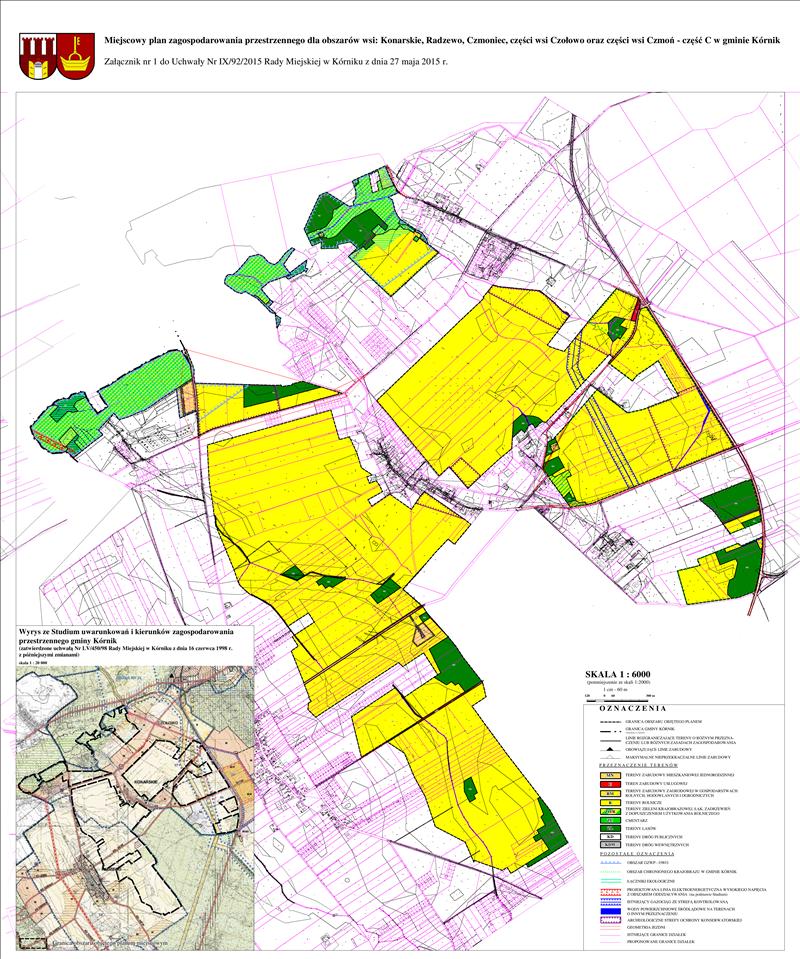Image resolution: width=800 pixels, height=959 pixels.
Task: Click the 'GRANICA GMINY KÓRNIK' legend label
Action: (x=650, y=729)
